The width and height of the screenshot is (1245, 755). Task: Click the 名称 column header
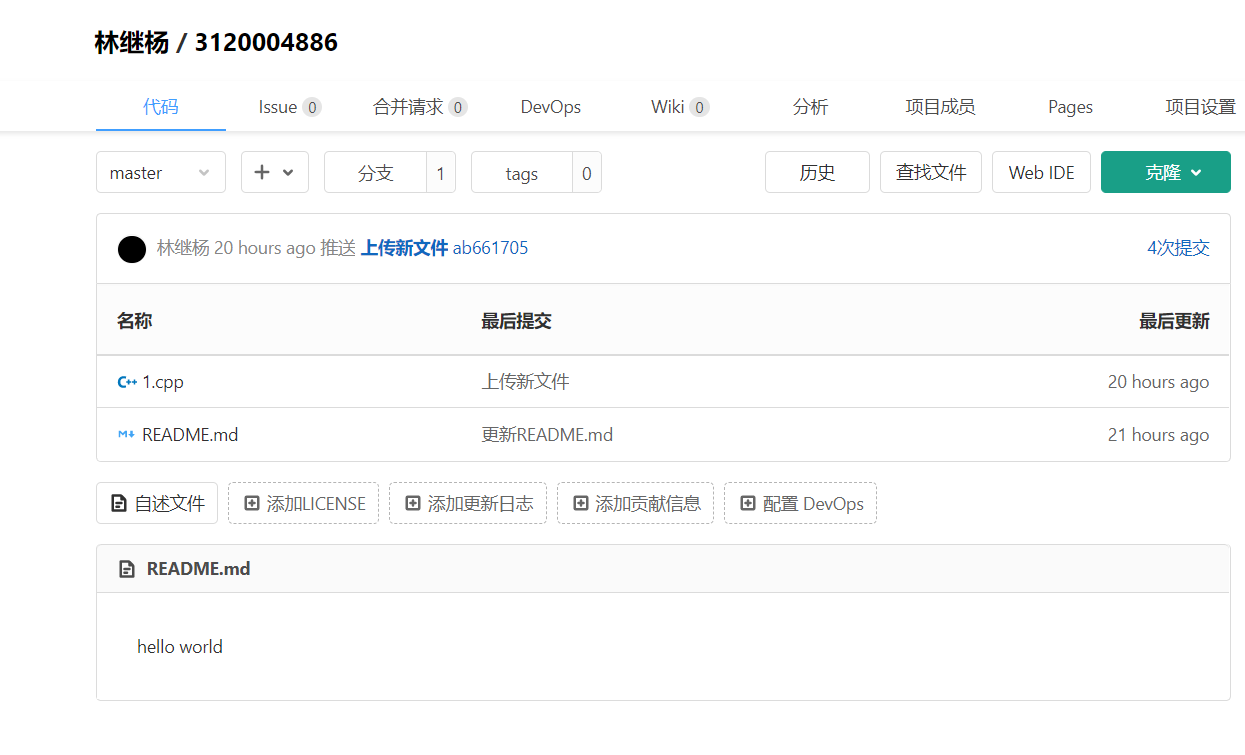coord(134,321)
